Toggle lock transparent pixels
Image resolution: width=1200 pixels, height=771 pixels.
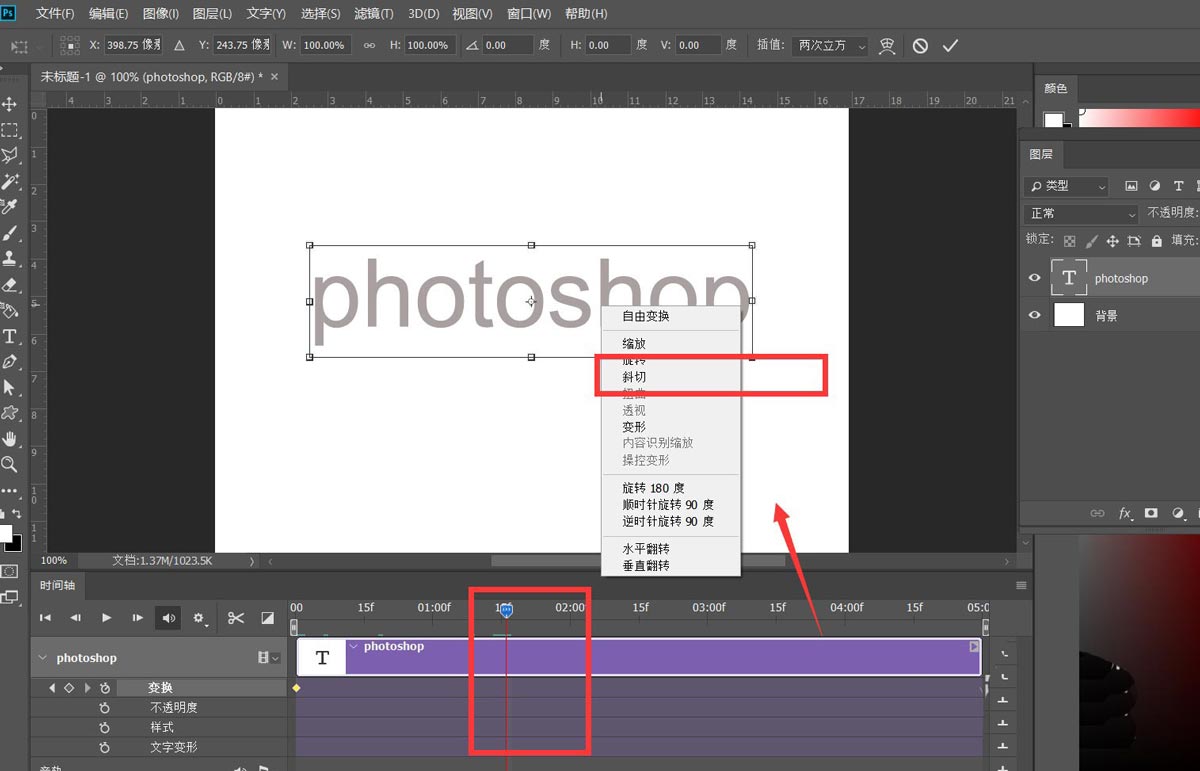coord(1069,241)
